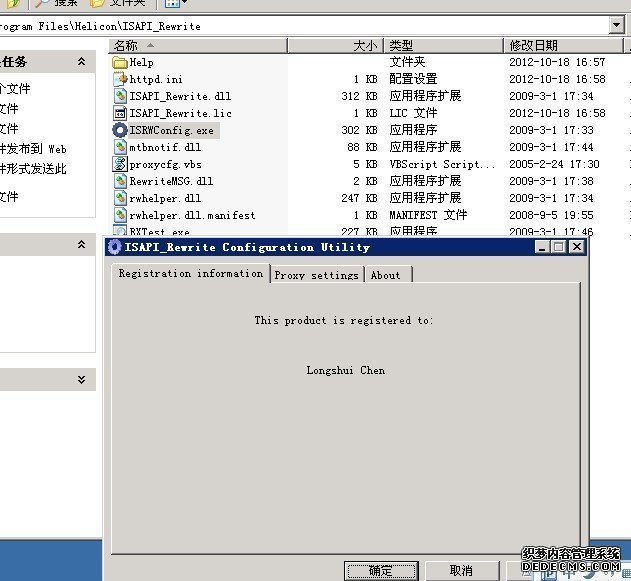631x581 pixels.
Task: Expand the bottom left pane section chevron
Action: (x=81, y=380)
